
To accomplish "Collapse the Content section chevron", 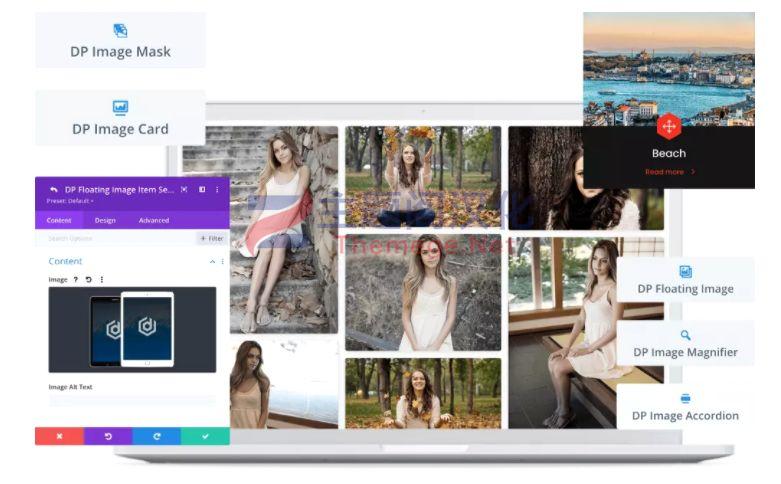I will click(212, 261).
